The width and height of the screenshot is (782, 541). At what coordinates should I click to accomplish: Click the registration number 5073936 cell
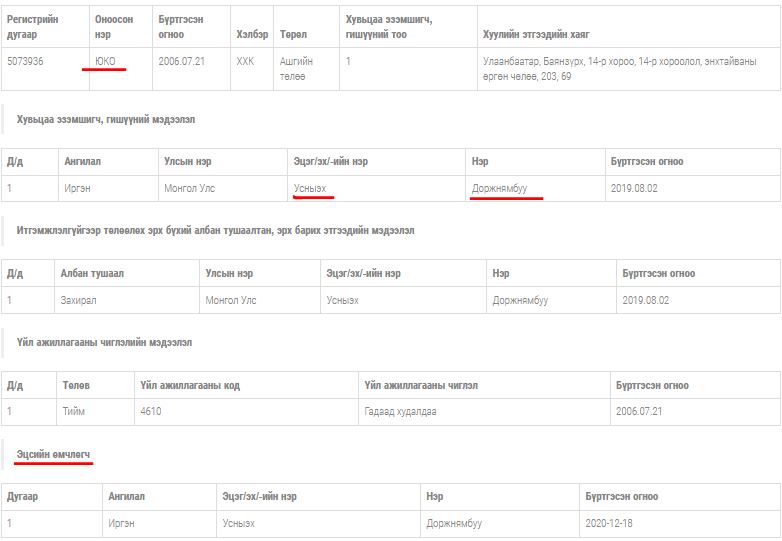[x=26, y=61]
